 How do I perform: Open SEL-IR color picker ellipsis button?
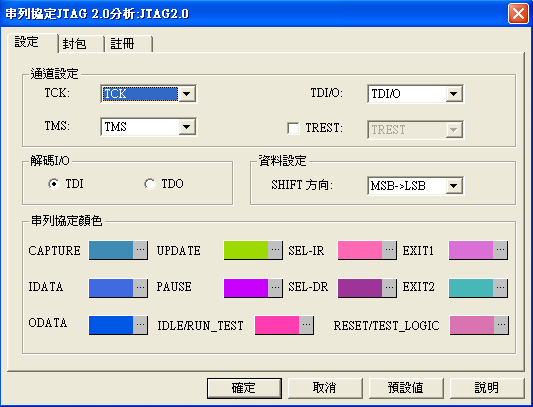coord(389,250)
